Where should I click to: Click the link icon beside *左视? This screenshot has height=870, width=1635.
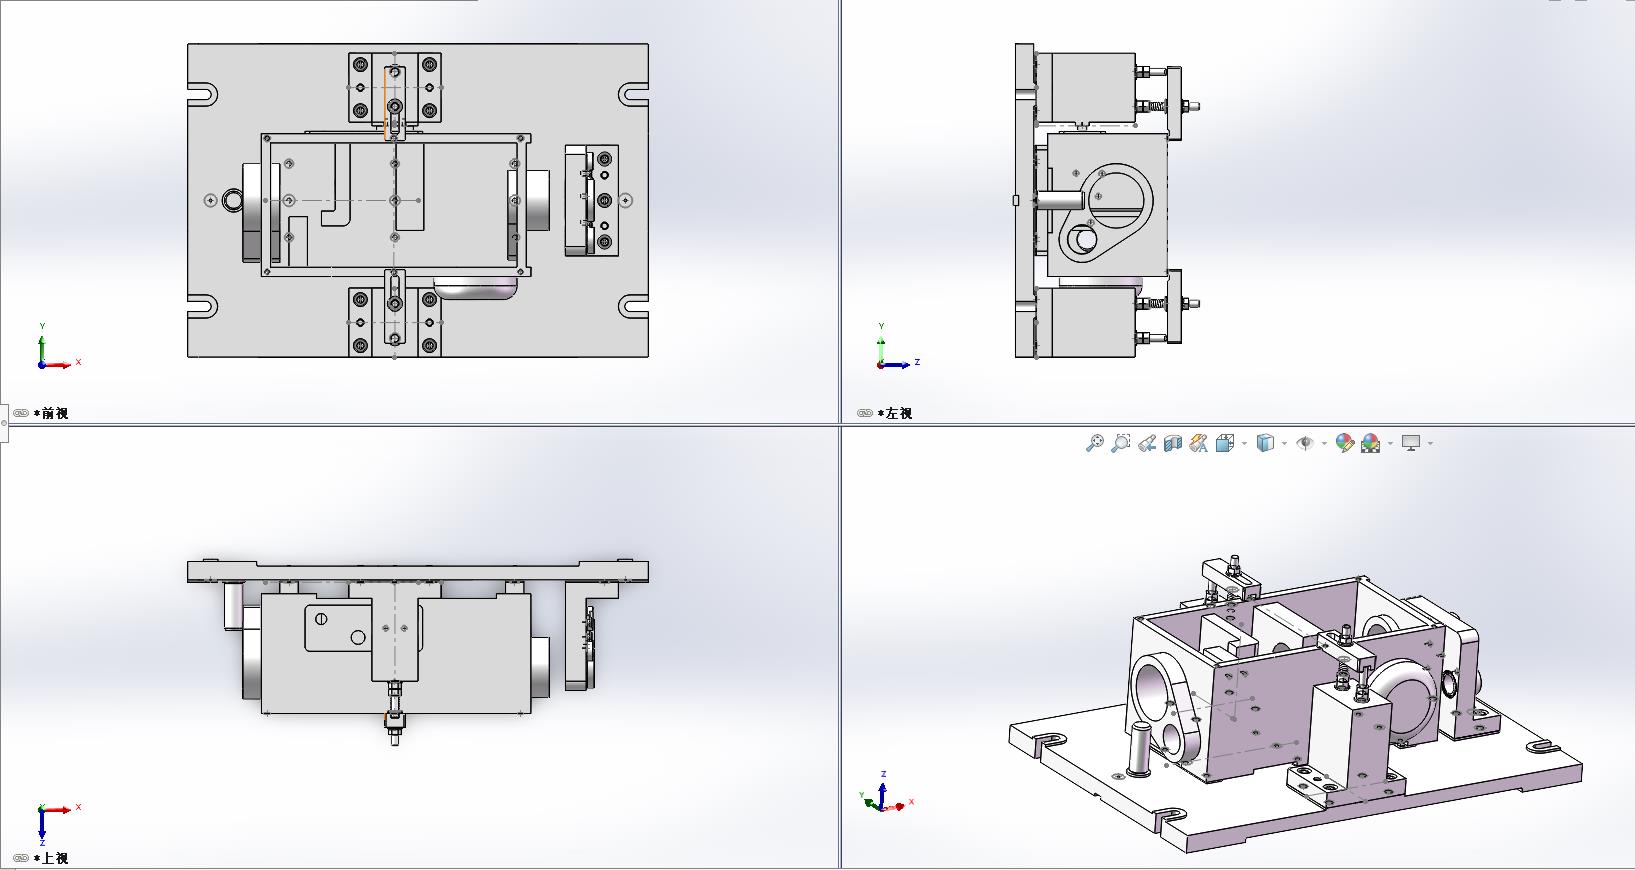(865, 413)
